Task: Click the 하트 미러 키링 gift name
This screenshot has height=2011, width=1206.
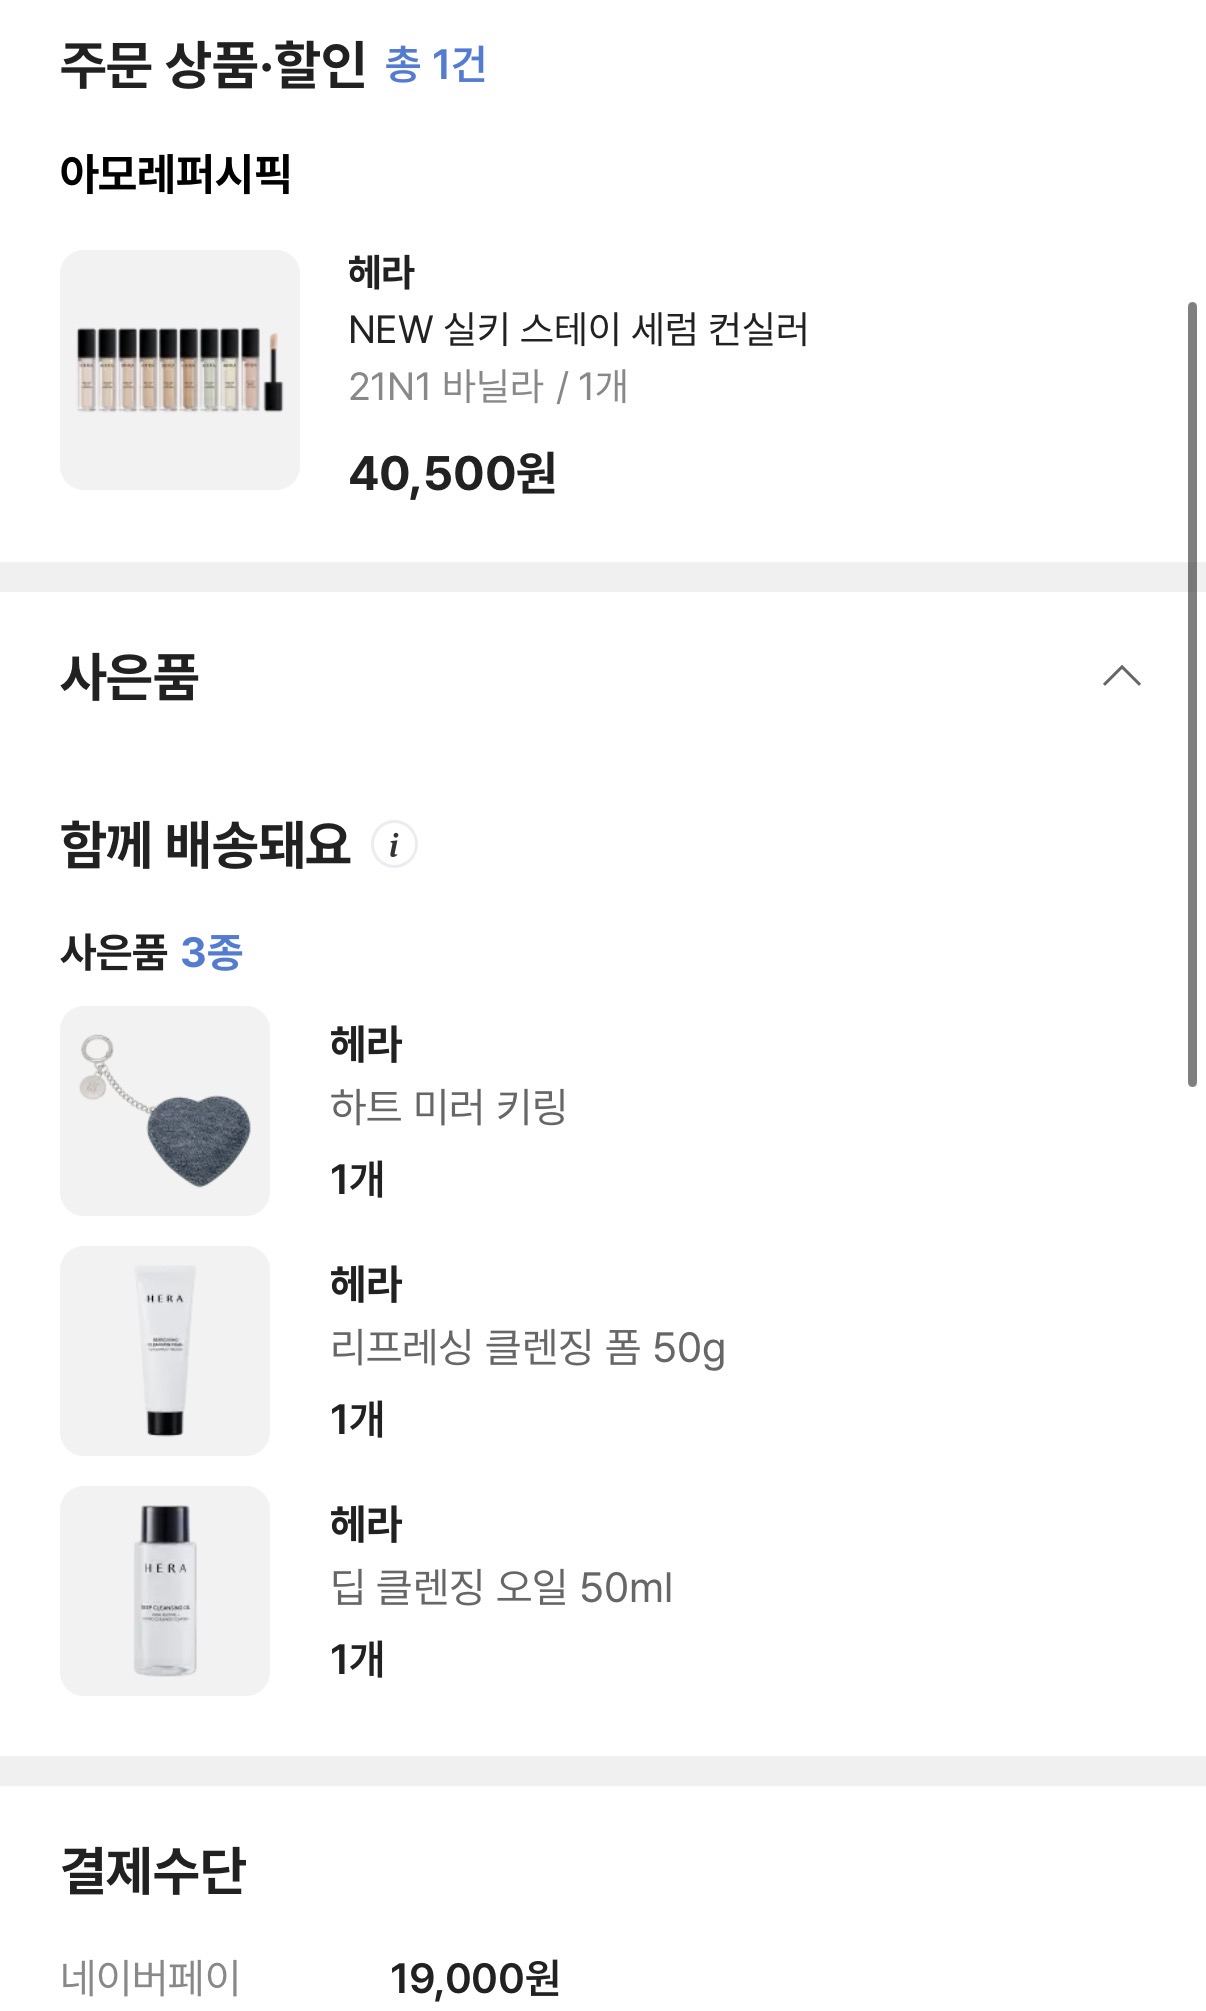Action: [x=448, y=1107]
